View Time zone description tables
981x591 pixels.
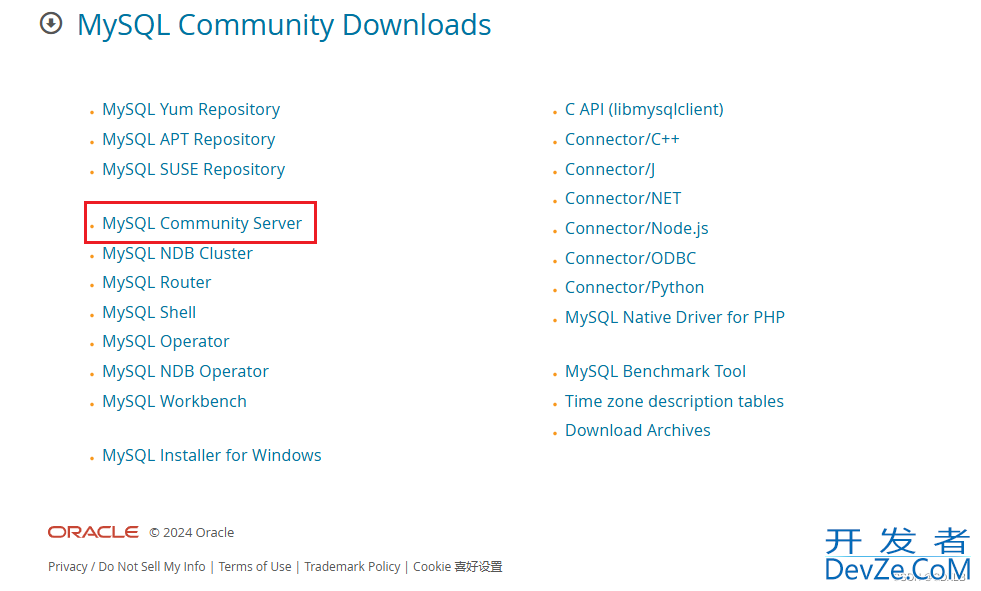674,401
